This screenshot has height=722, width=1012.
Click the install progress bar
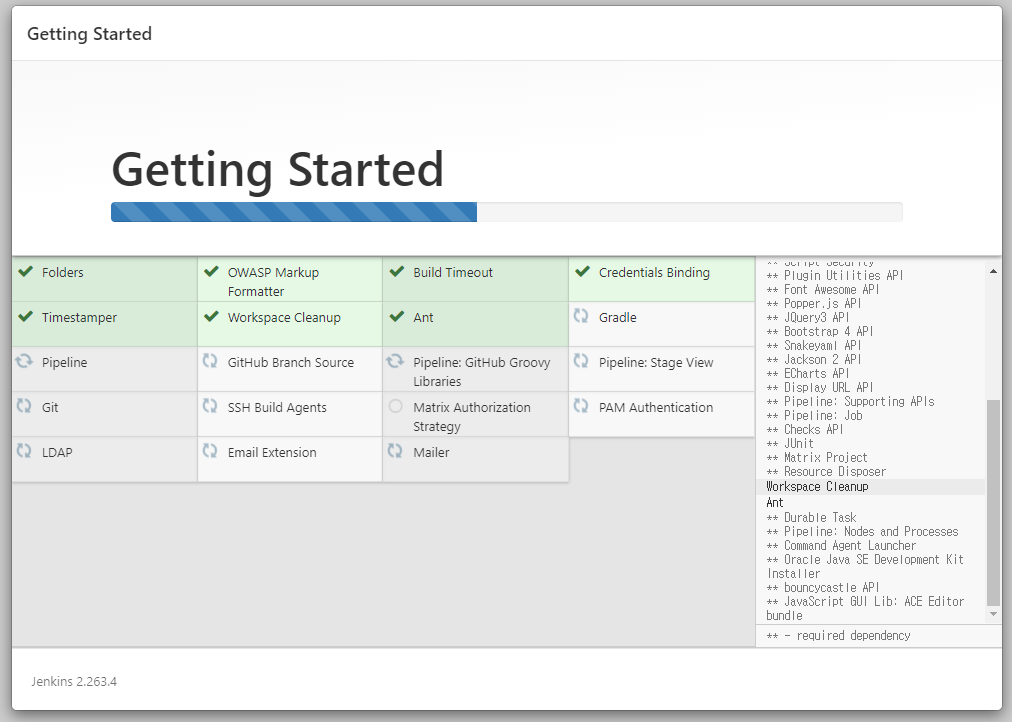coord(507,212)
